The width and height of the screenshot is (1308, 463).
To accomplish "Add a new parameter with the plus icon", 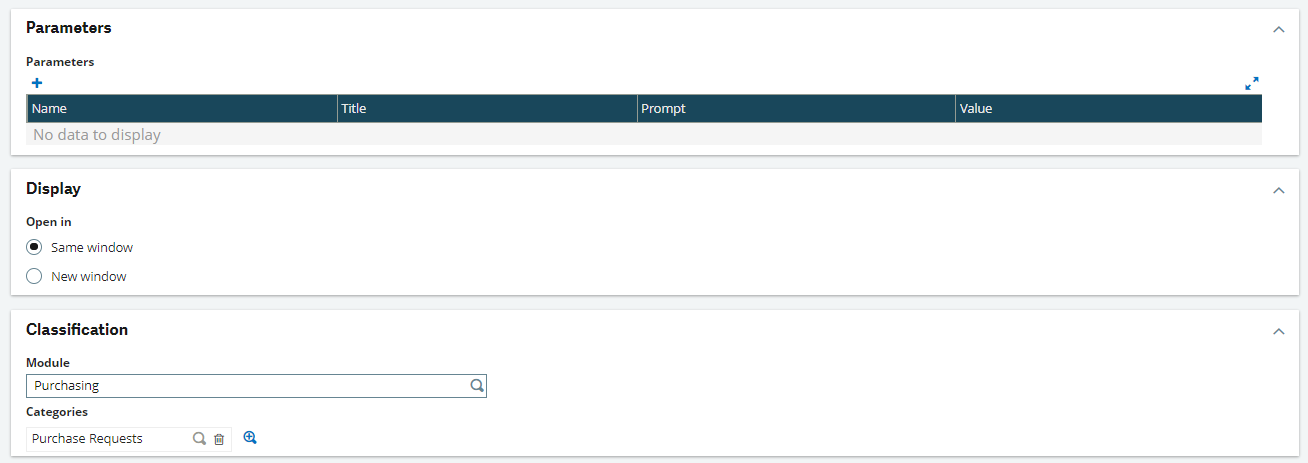I will point(37,83).
